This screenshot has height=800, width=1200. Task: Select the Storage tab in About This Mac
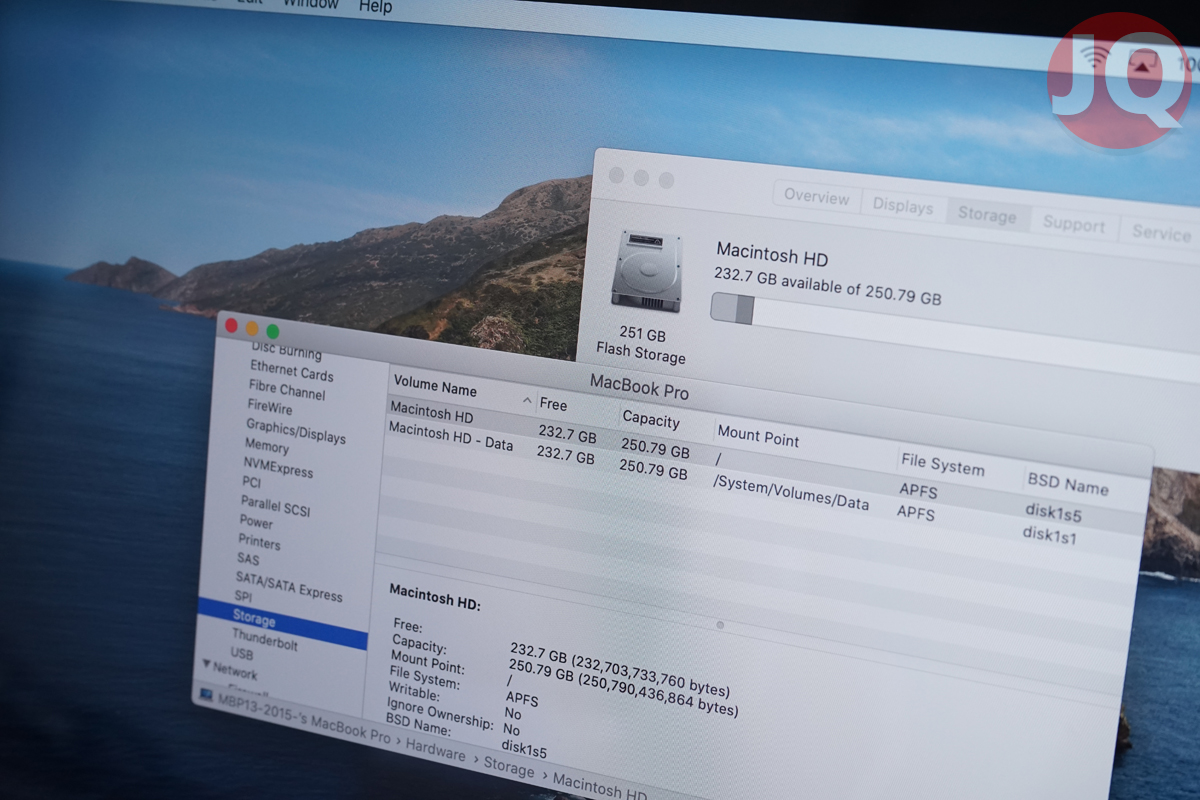[x=986, y=215]
